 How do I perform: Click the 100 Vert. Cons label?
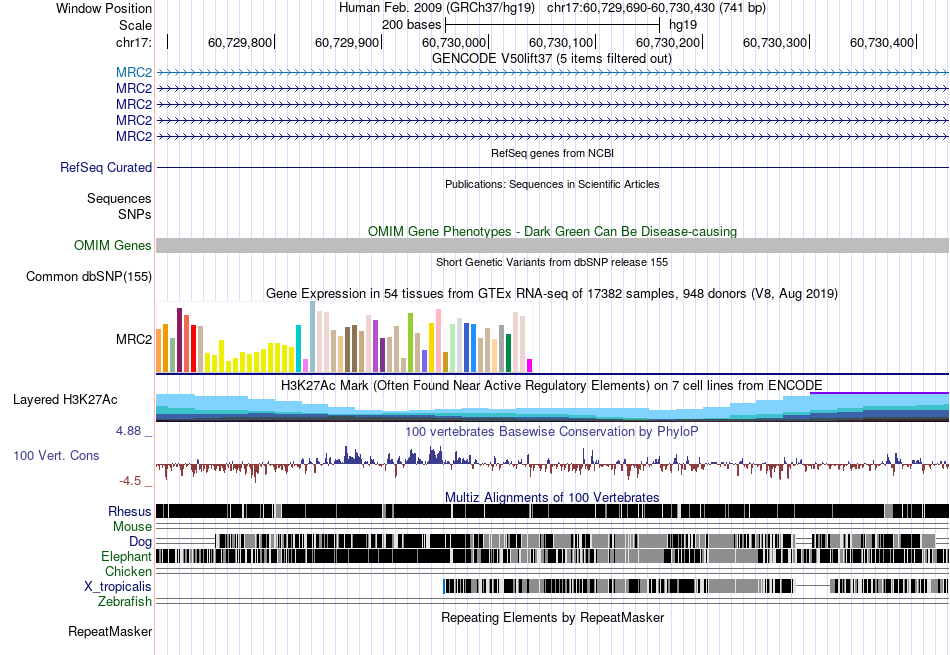tap(56, 456)
